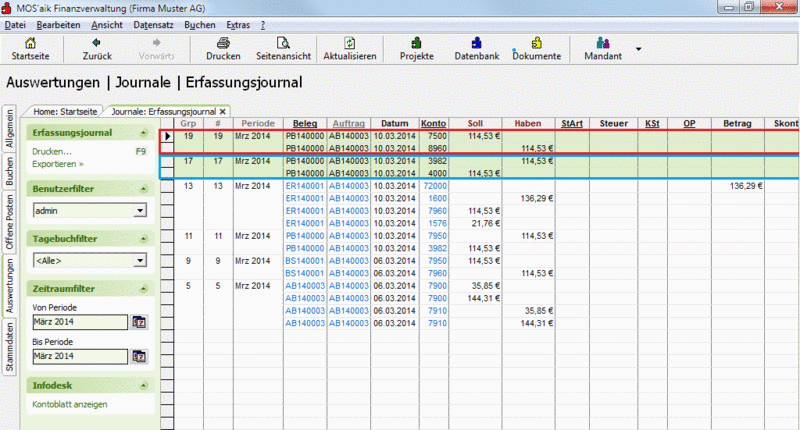Collapse the Zeitraumfilter panel section
The width and height of the screenshot is (800, 430).
tap(143, 289)
